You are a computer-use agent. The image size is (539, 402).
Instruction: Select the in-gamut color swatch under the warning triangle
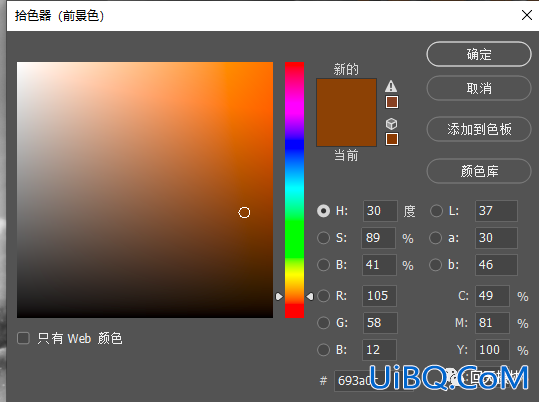click(392, 102)
